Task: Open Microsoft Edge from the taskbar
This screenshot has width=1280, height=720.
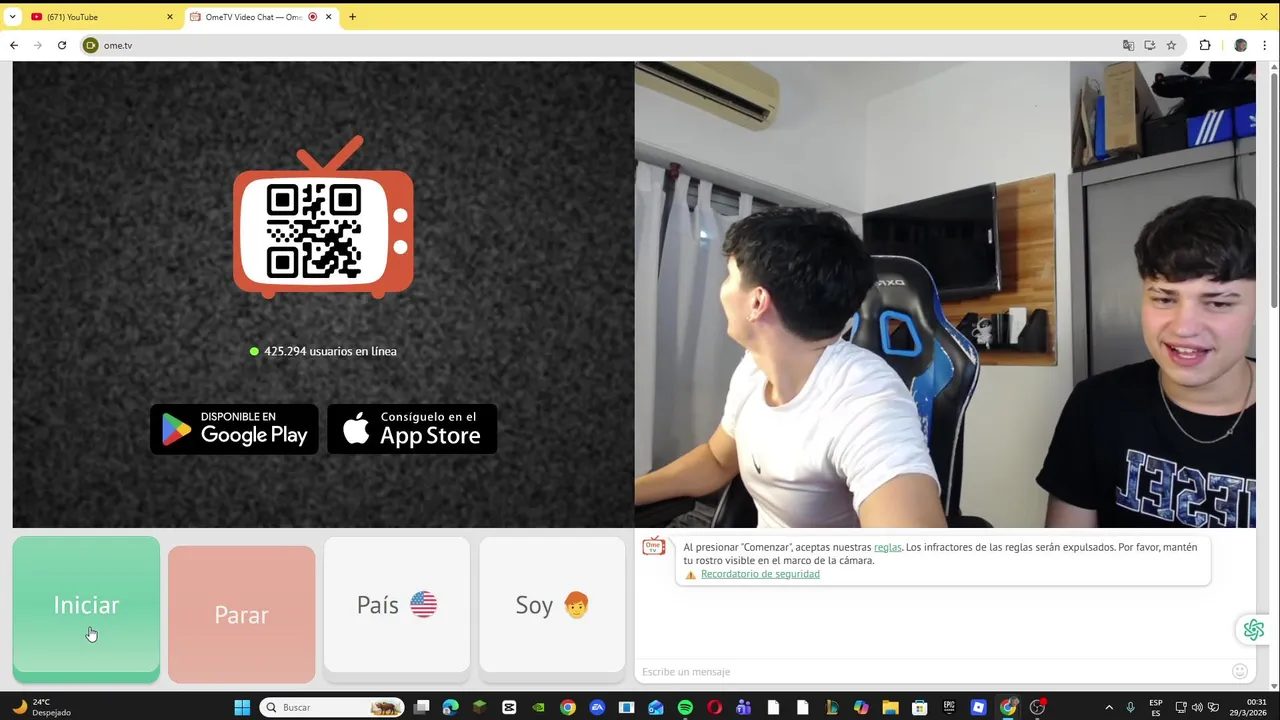Action: click(x=450, y=707)
